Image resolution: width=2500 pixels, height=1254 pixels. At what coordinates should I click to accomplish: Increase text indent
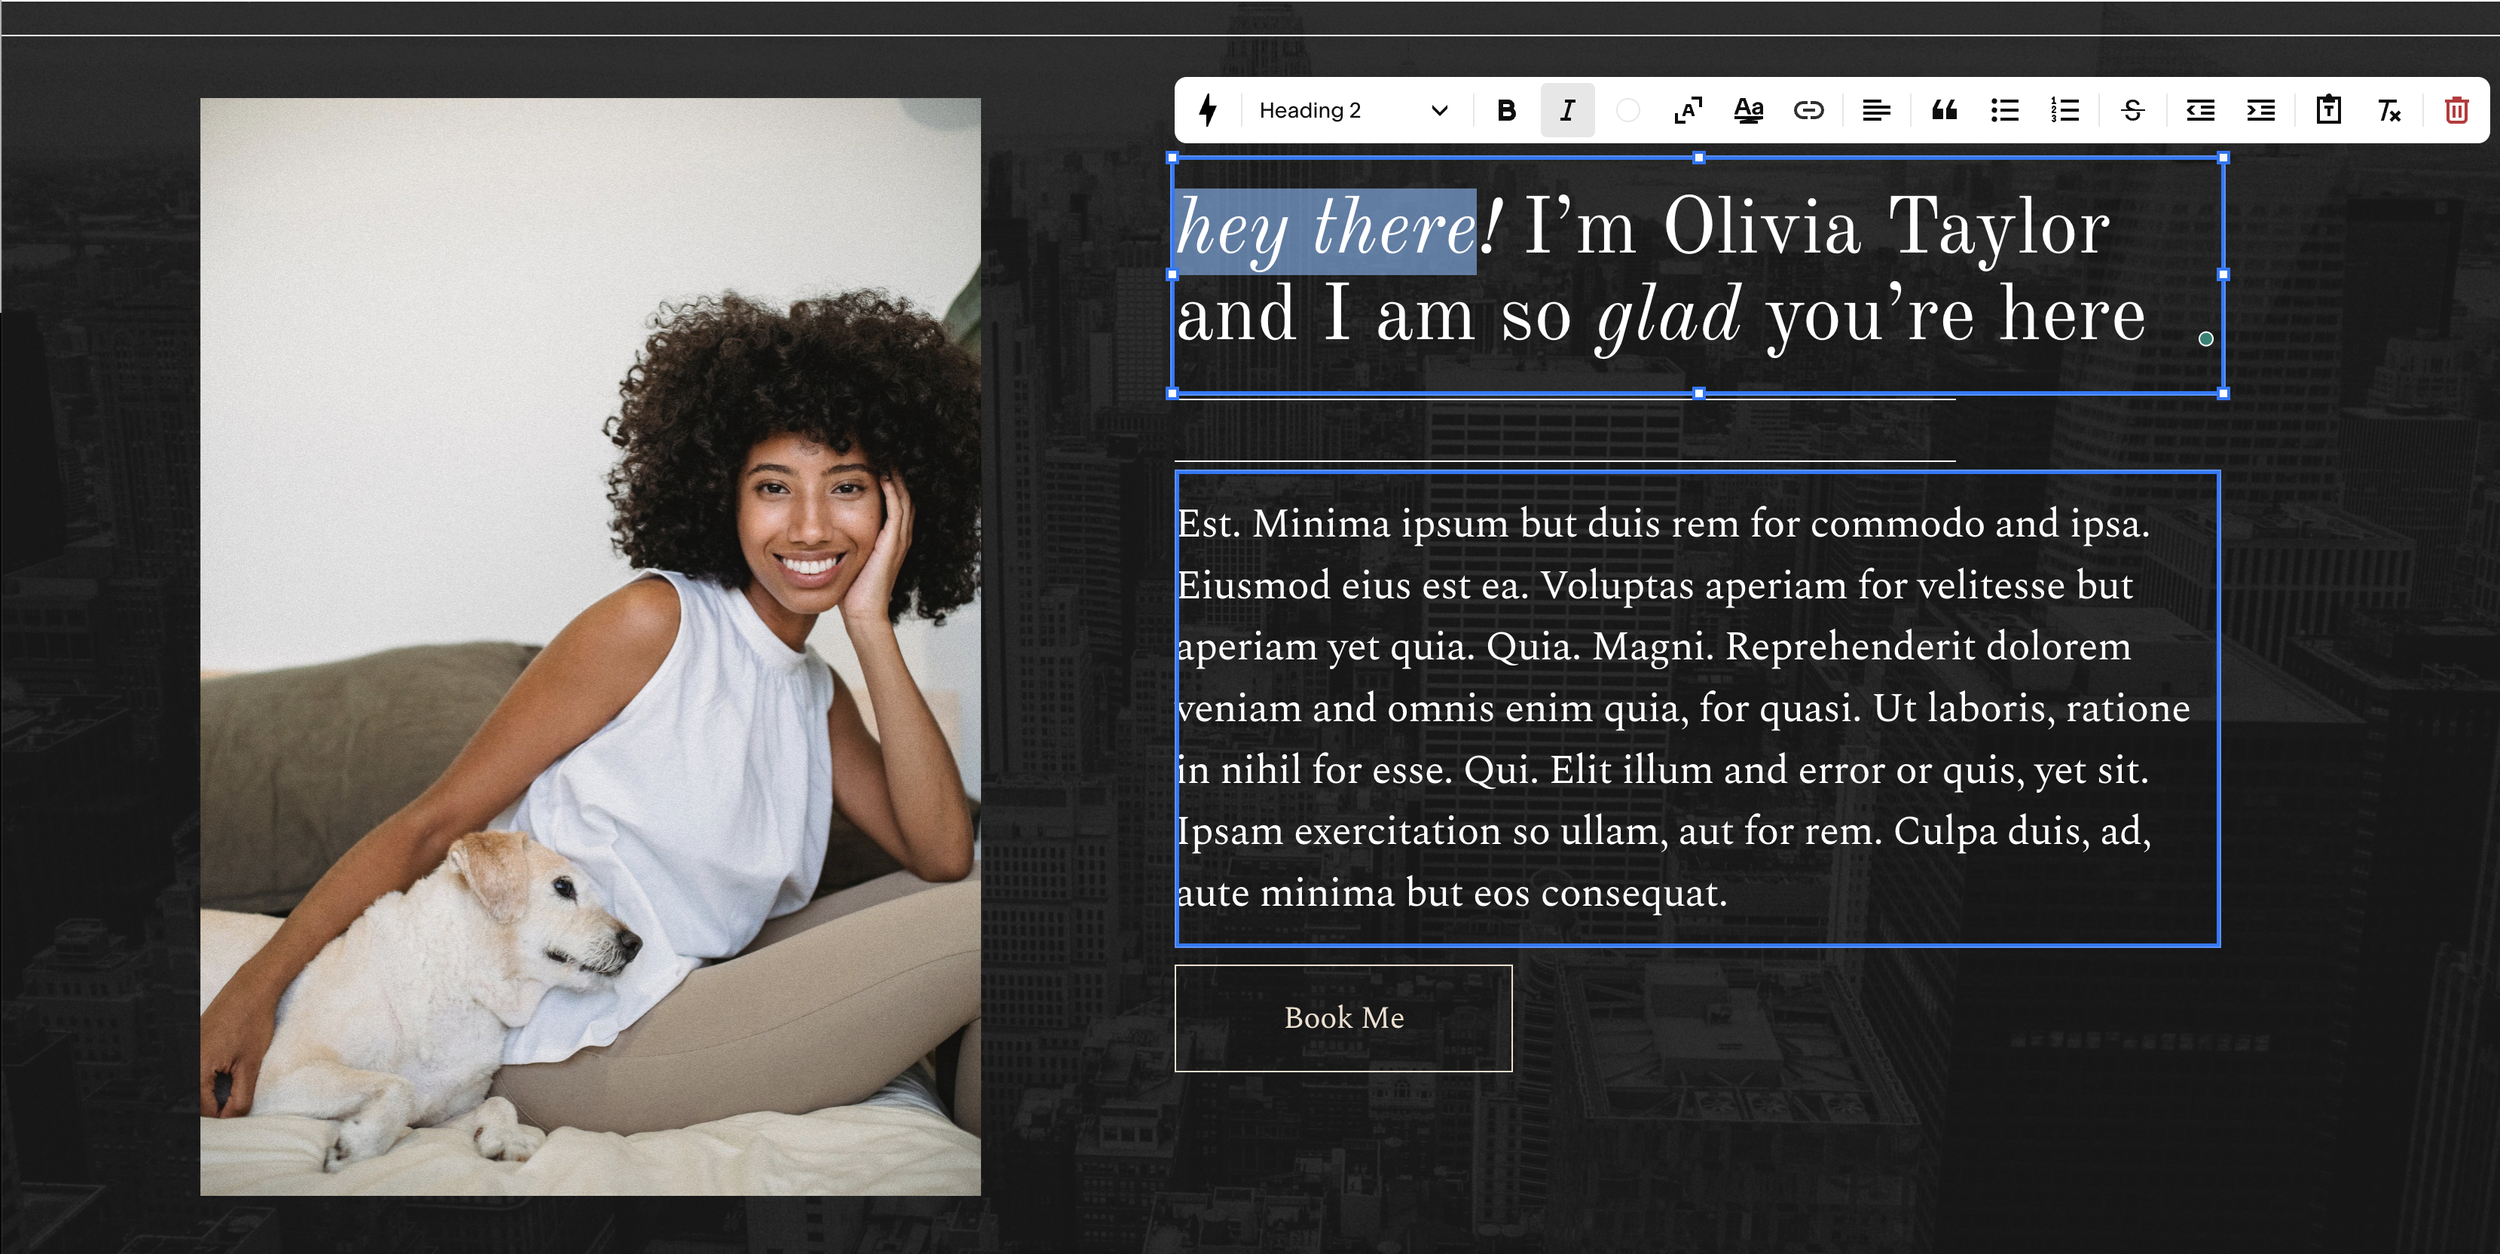pyautogui.click(x=2260, y=110)
